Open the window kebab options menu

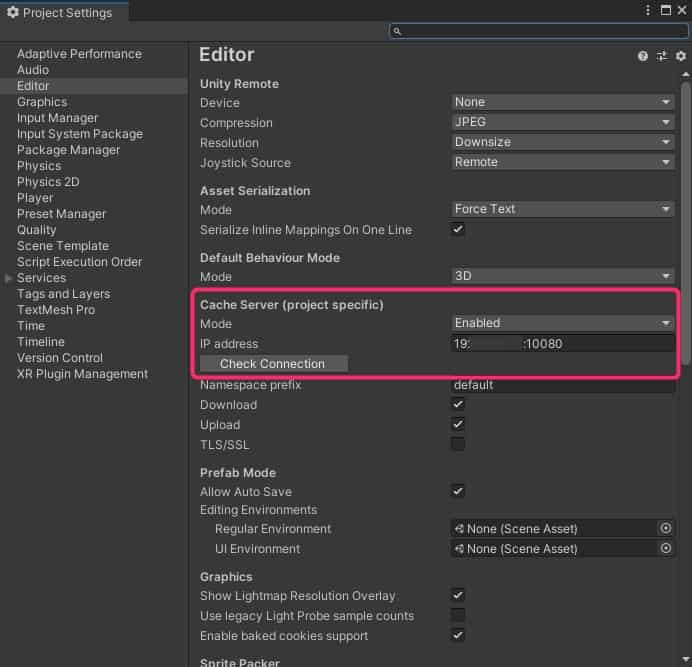649,11
